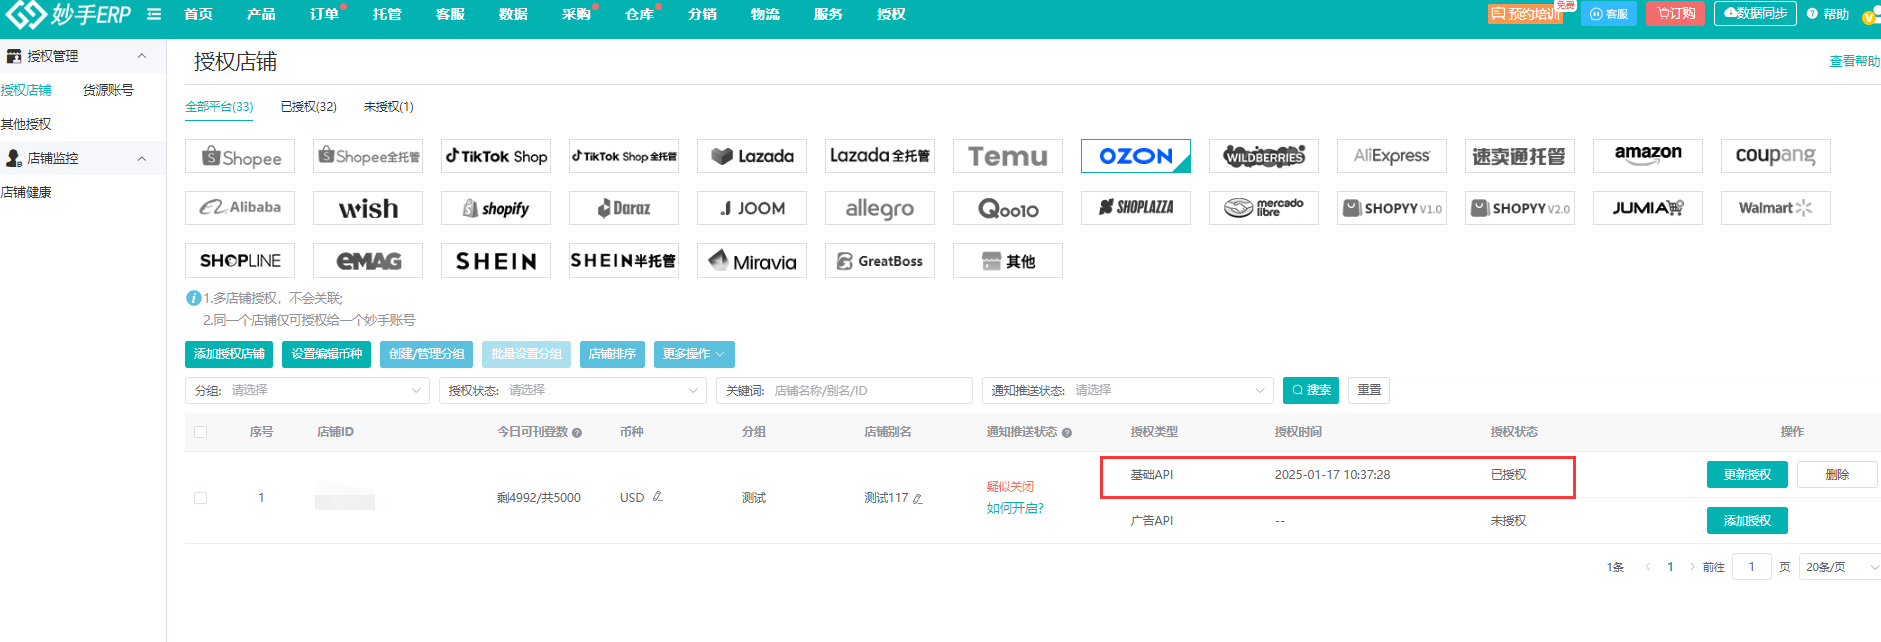Click the pencil icon next to USD
This screenshot has height=642, width=1881.
(x=657, y=497)
